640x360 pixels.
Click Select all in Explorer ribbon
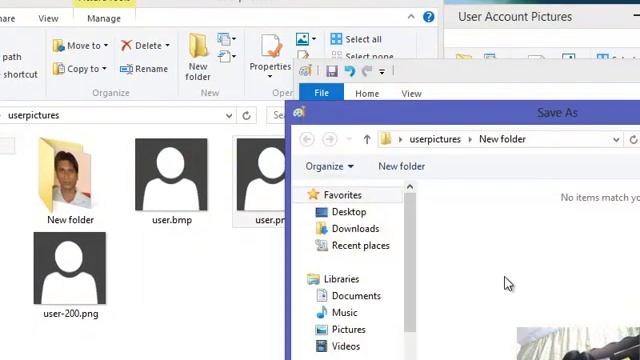pyautogui.click(x=356, y=39)
